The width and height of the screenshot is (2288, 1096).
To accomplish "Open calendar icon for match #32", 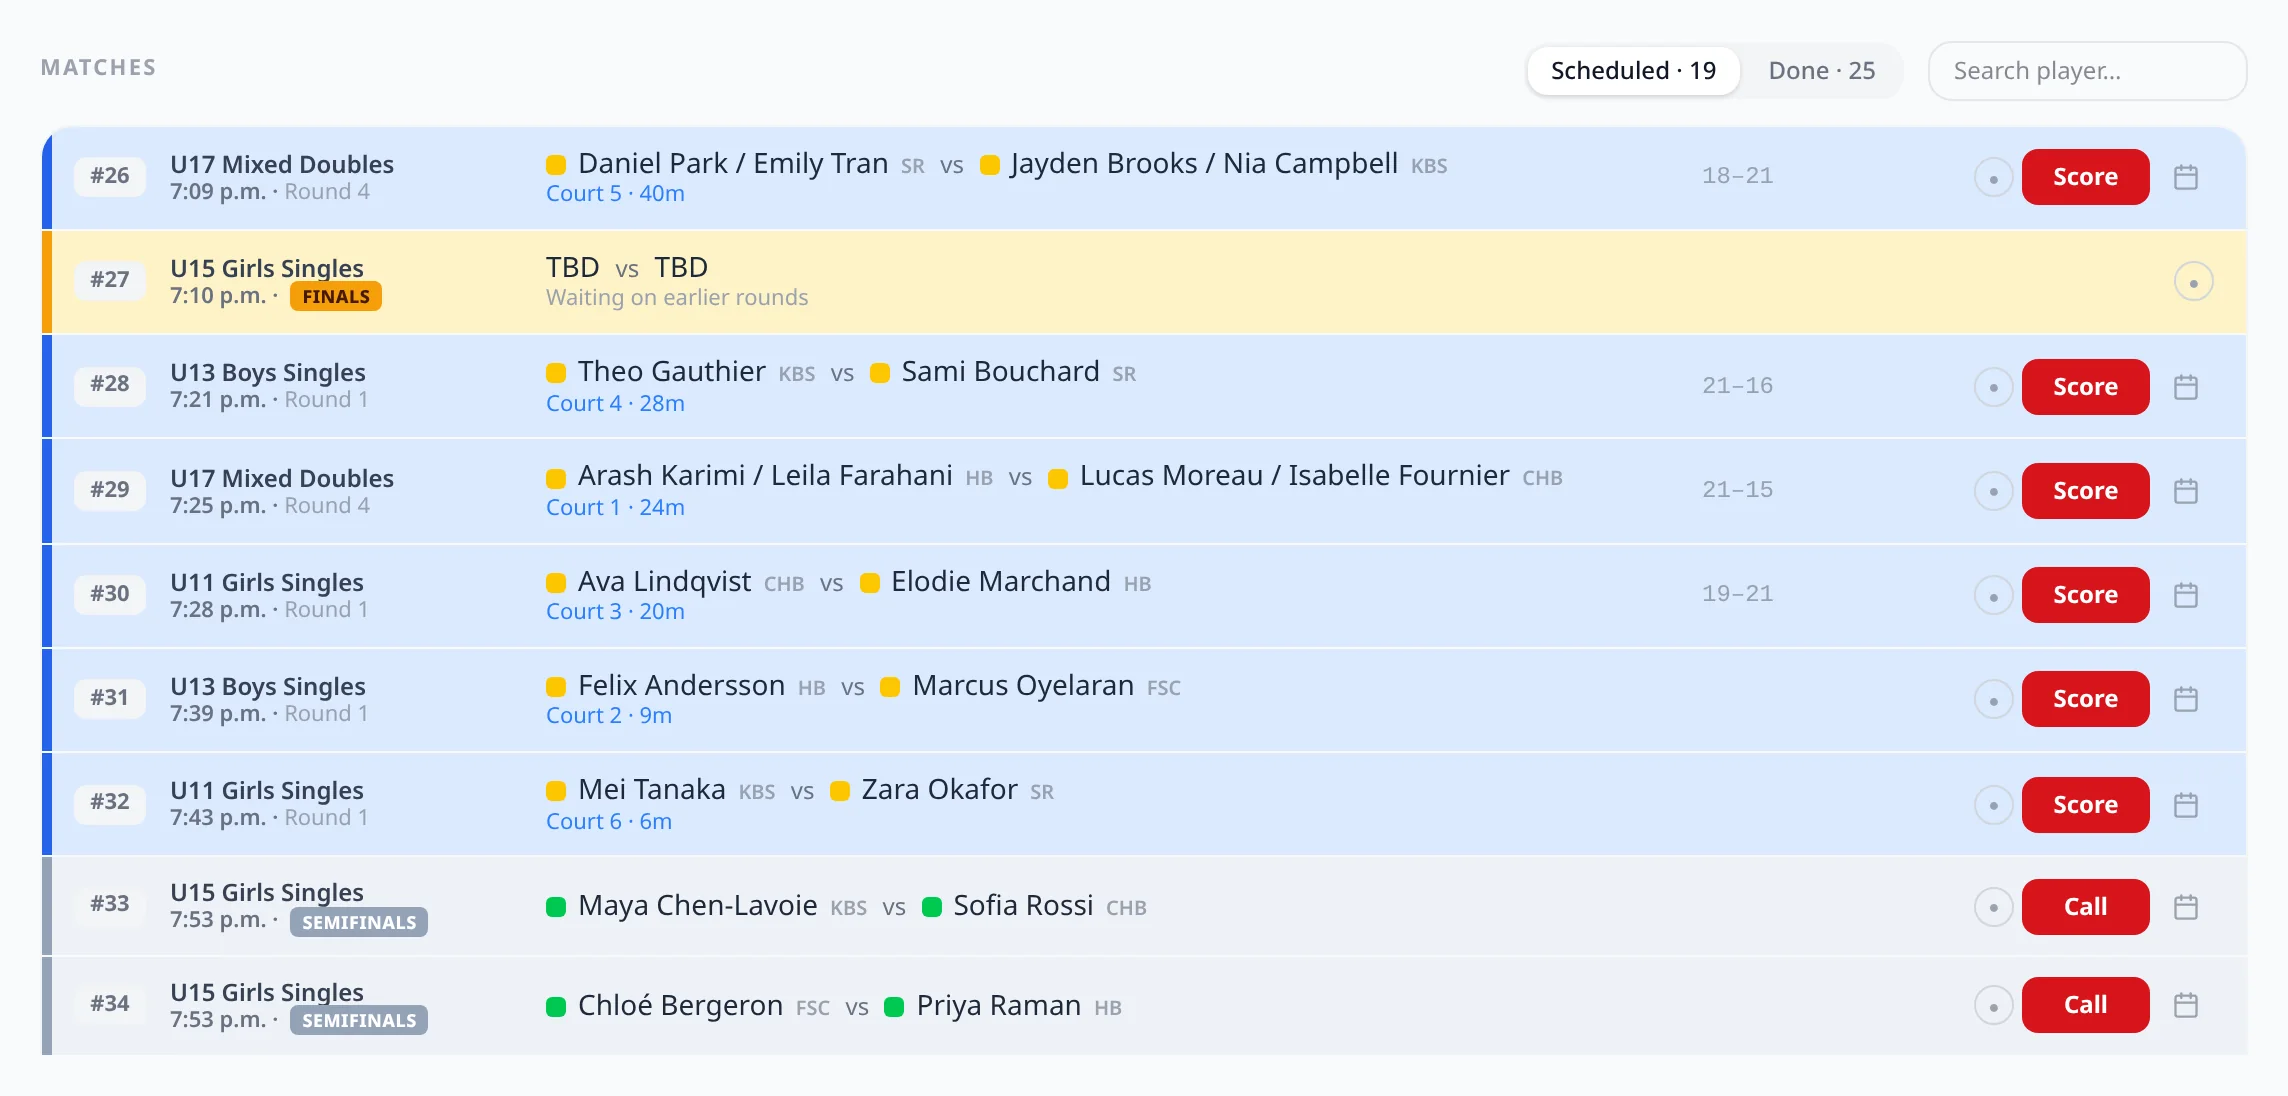I will (x=2186, y=805).
